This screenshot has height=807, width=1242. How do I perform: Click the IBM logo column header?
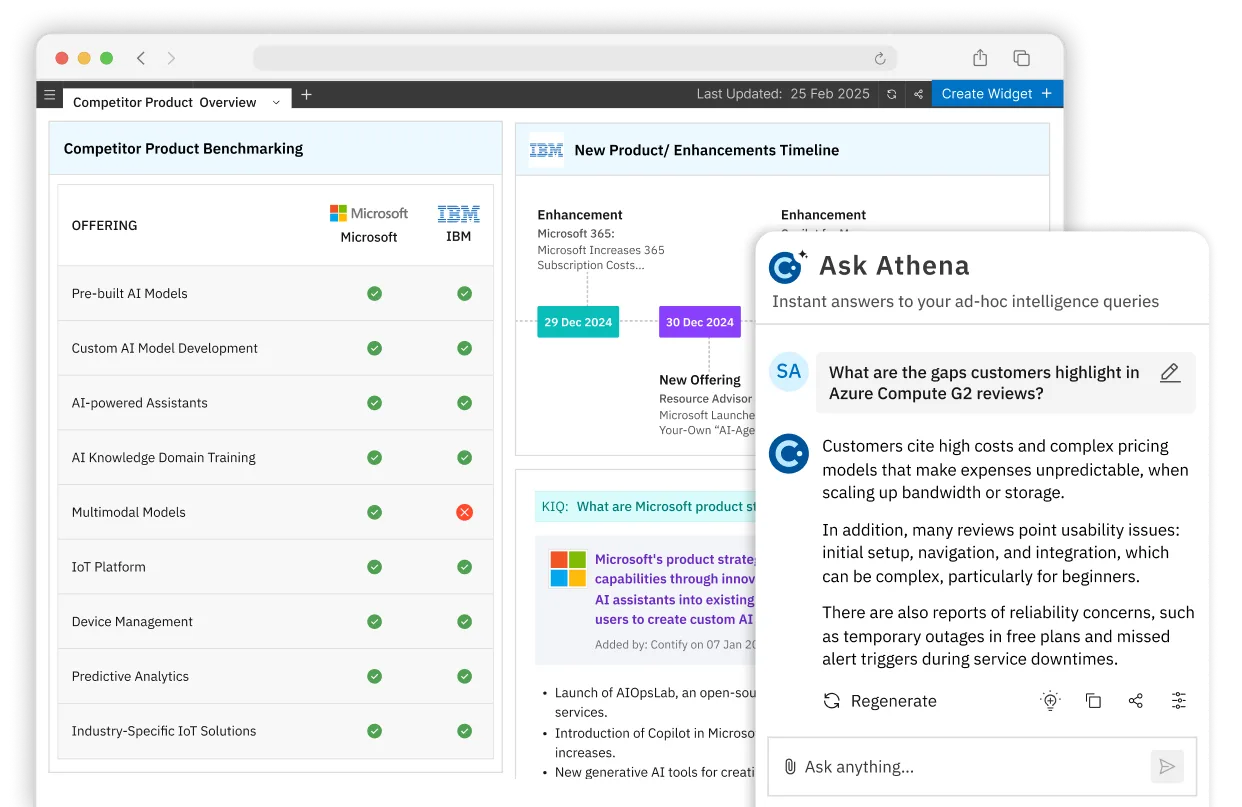click(459, 213)
